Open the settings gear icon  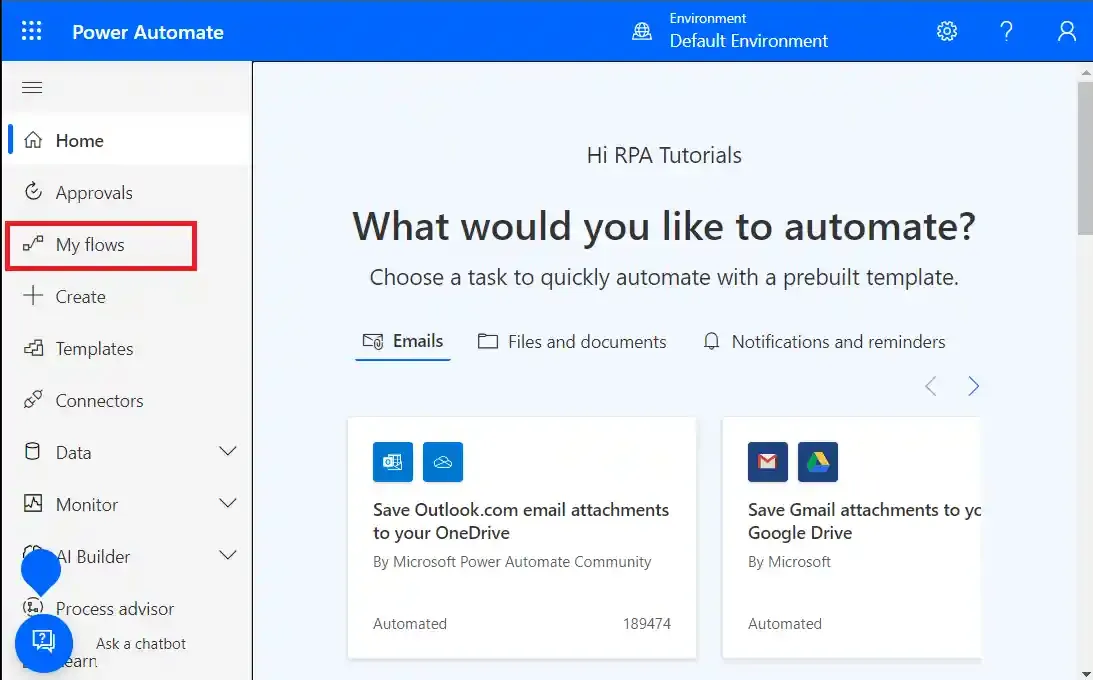[947, 31]
